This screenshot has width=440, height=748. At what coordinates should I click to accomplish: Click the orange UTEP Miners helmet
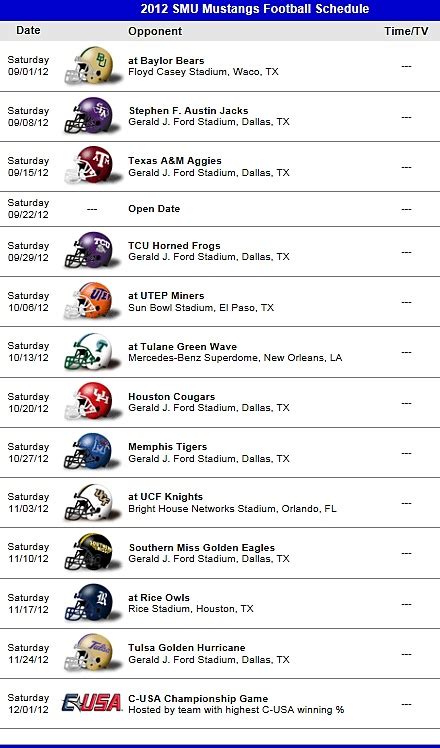(91, 301)
